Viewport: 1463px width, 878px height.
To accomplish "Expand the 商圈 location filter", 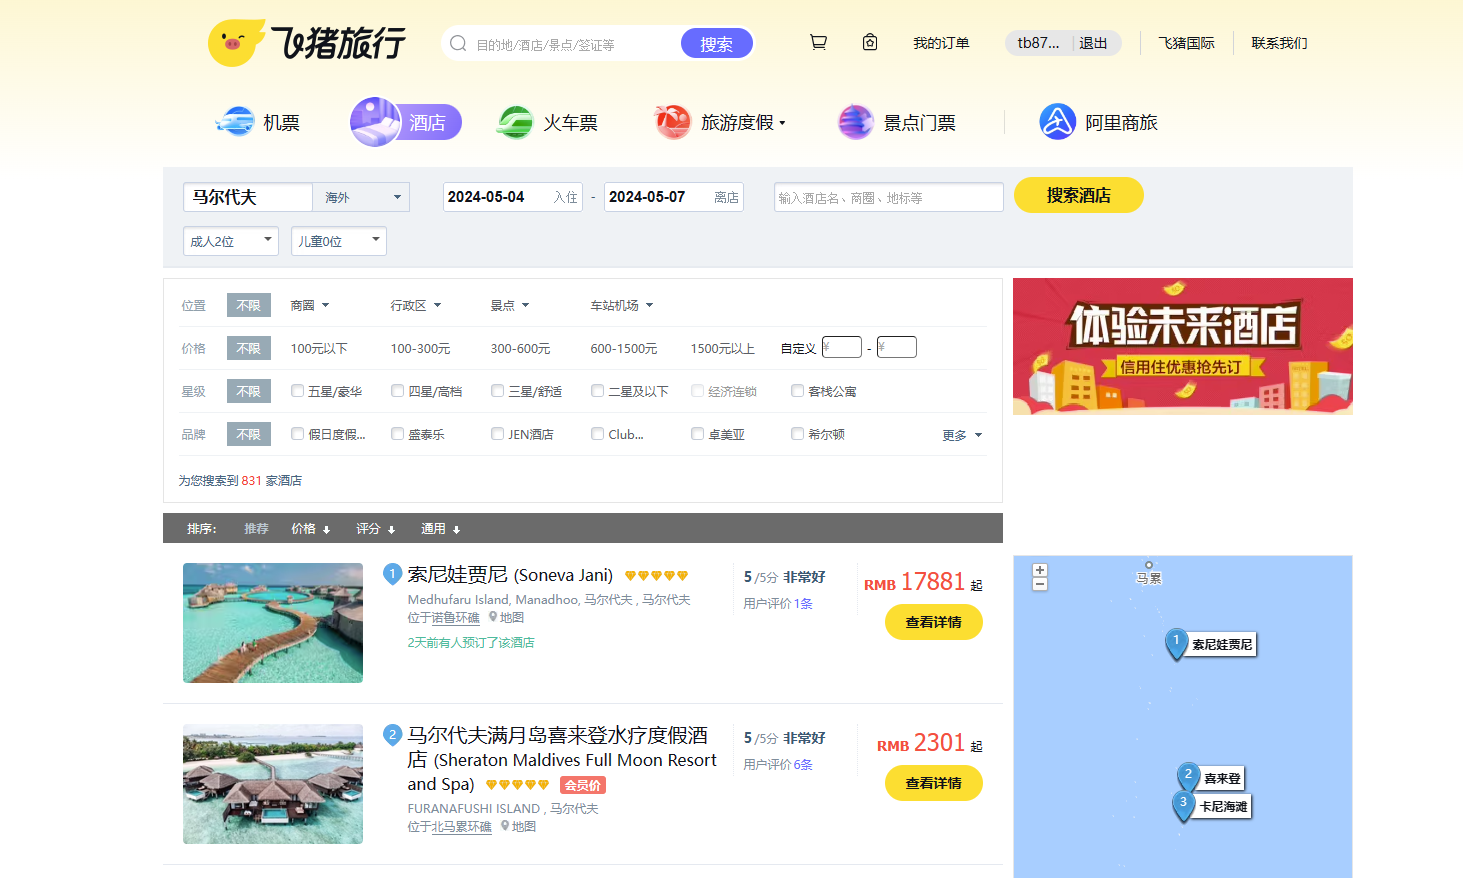I will [x=310, y=306].
